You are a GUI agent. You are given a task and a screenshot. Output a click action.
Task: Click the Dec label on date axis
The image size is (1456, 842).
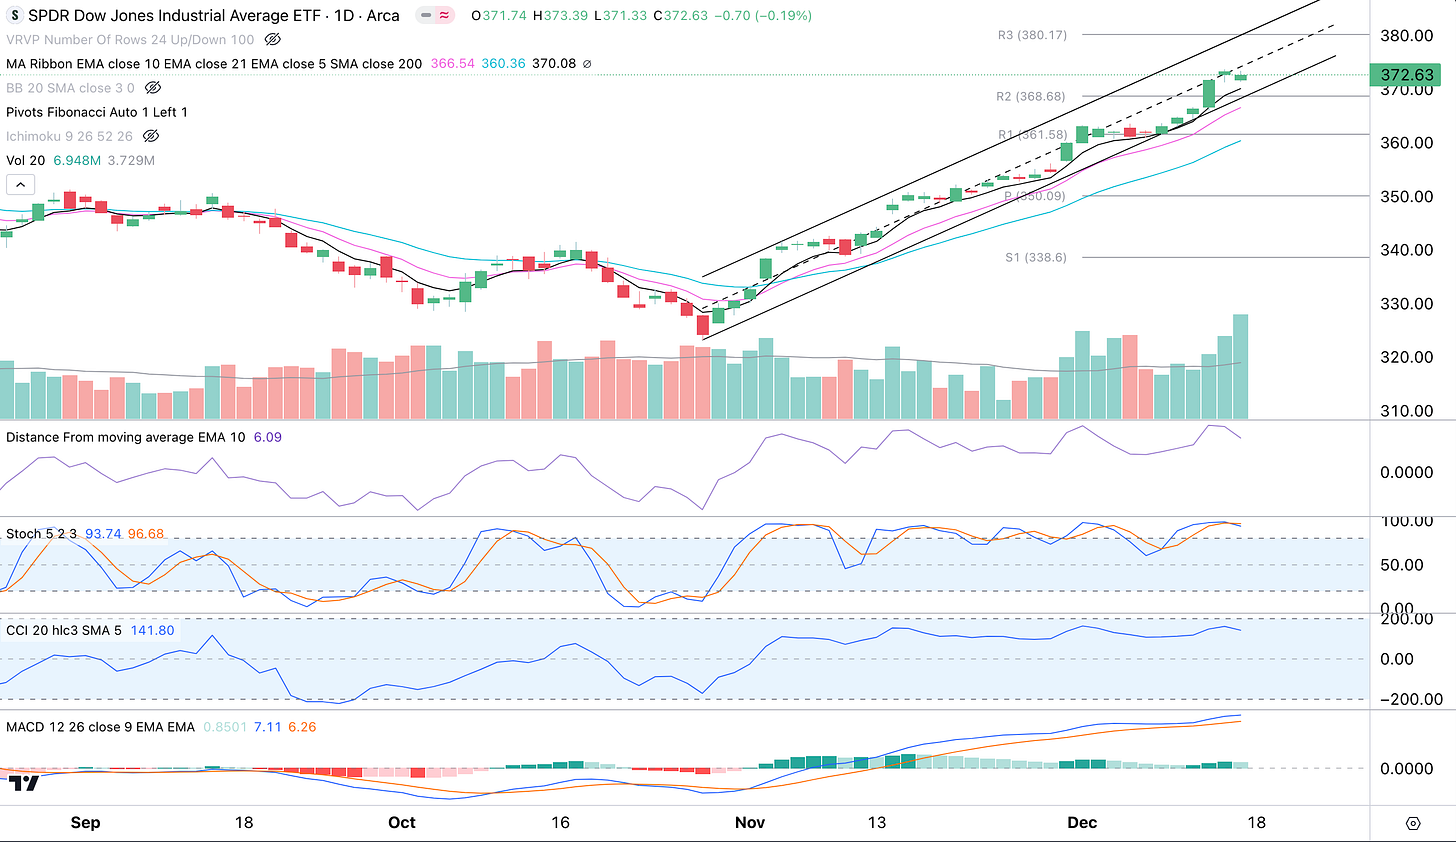1082,823
